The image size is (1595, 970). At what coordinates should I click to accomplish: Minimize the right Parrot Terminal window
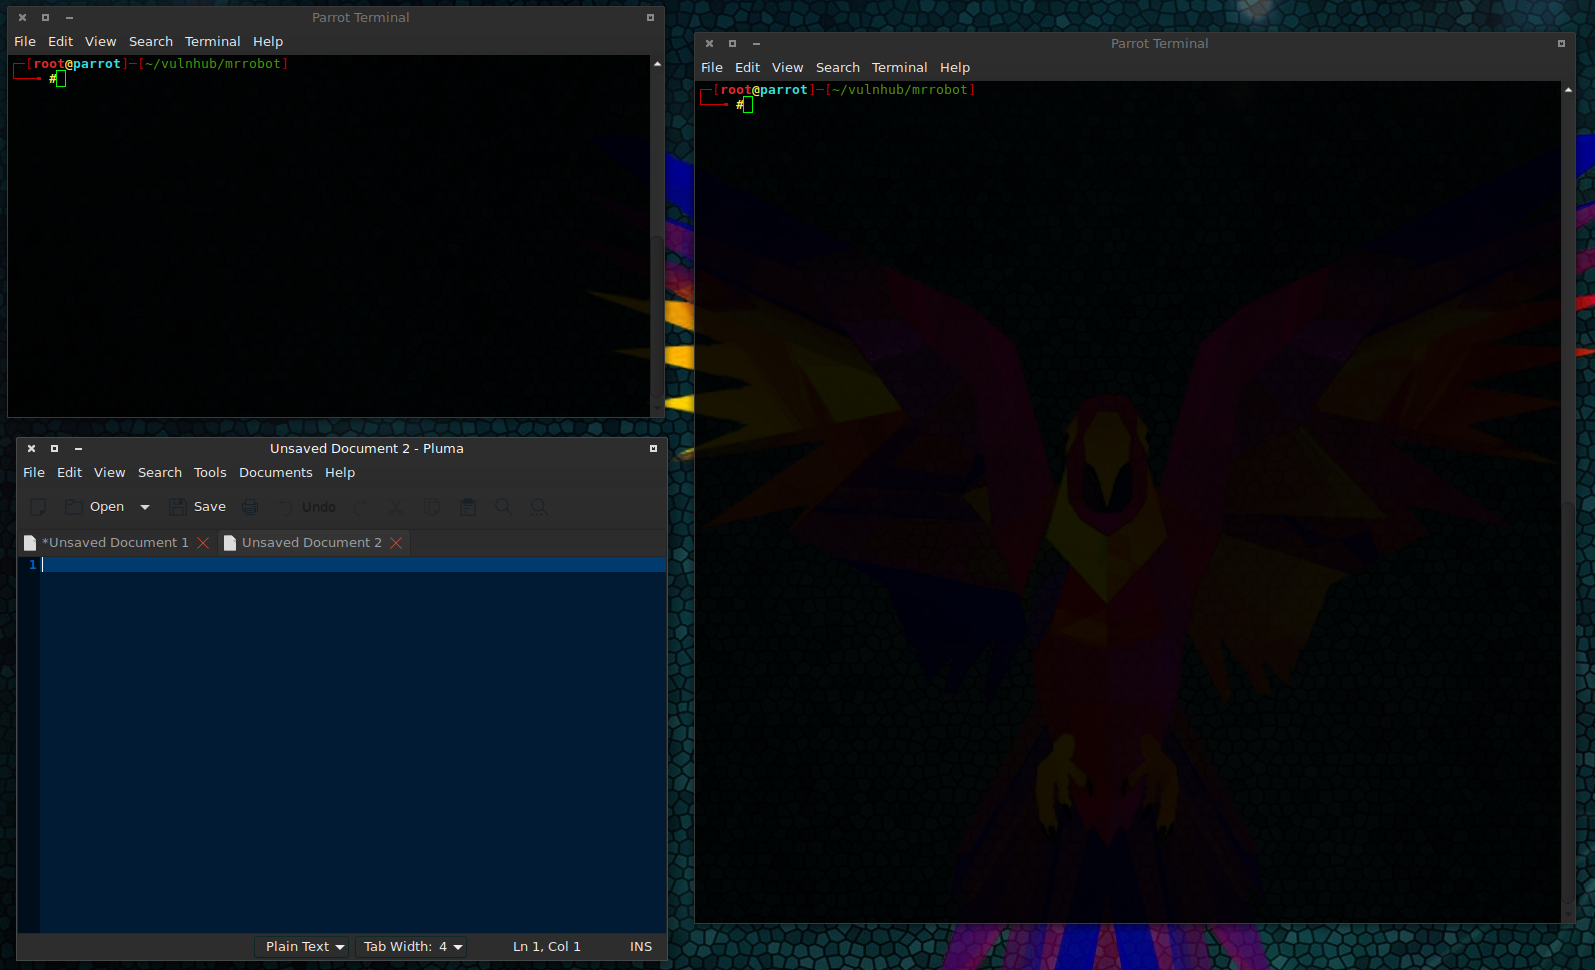756,43
